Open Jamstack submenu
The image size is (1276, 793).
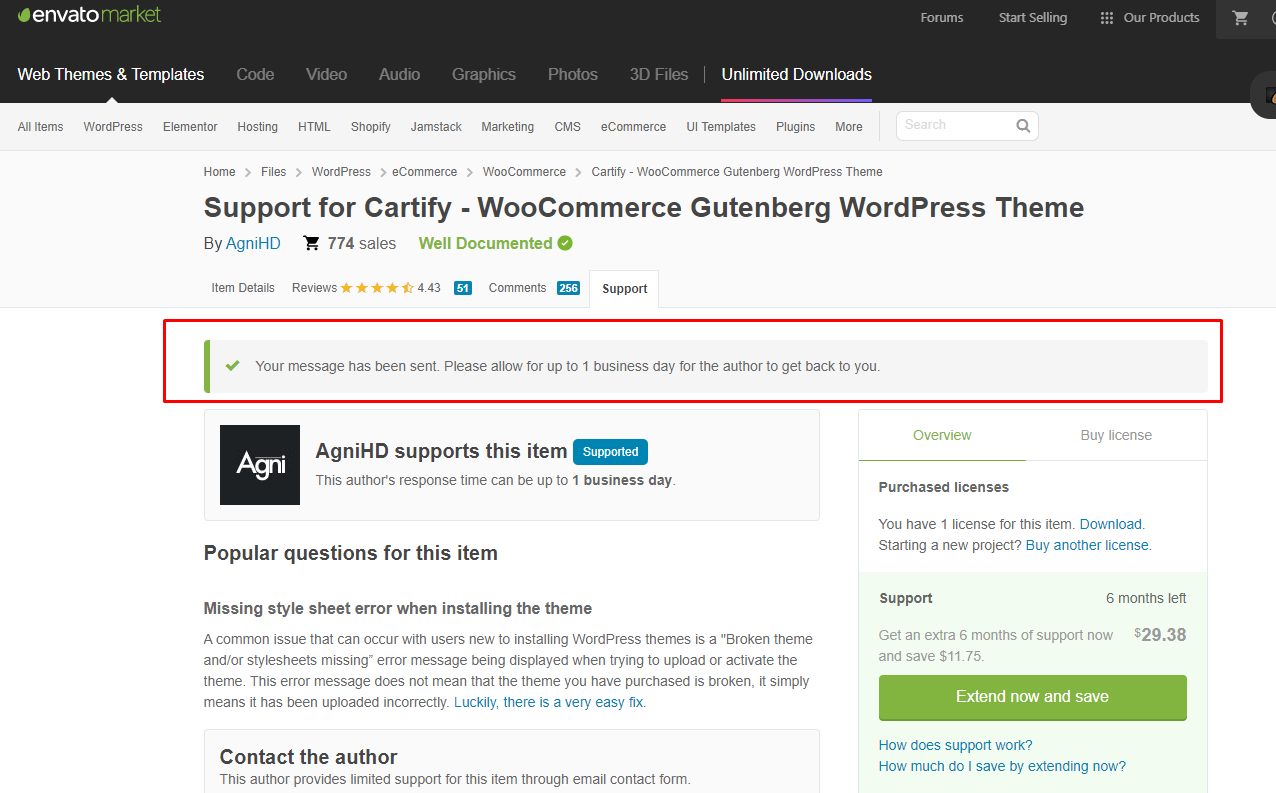click(x=436, y=127)
